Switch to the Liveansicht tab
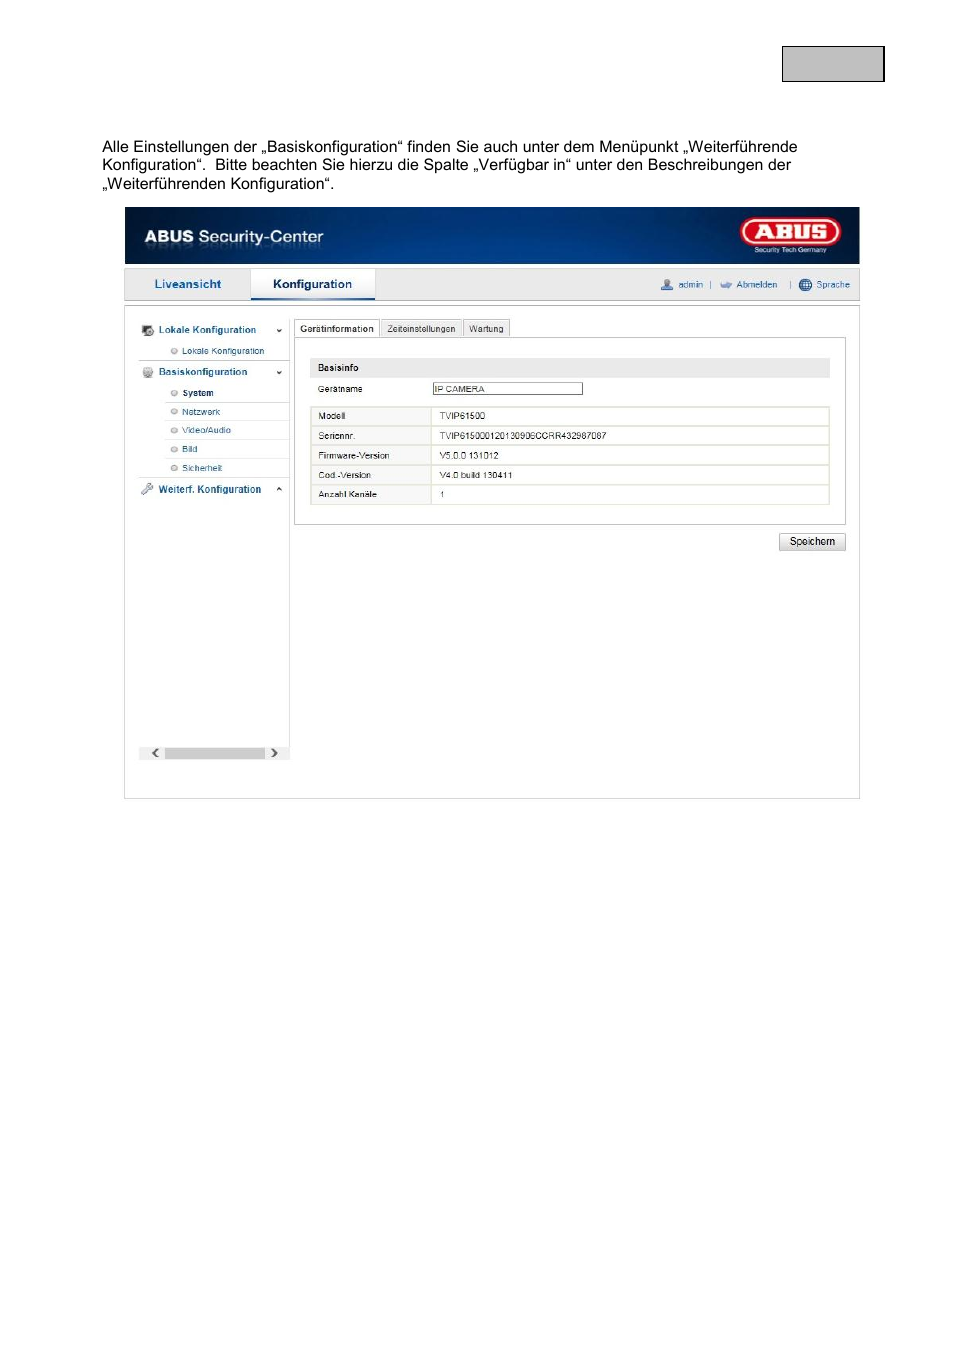 coord(188,284)
